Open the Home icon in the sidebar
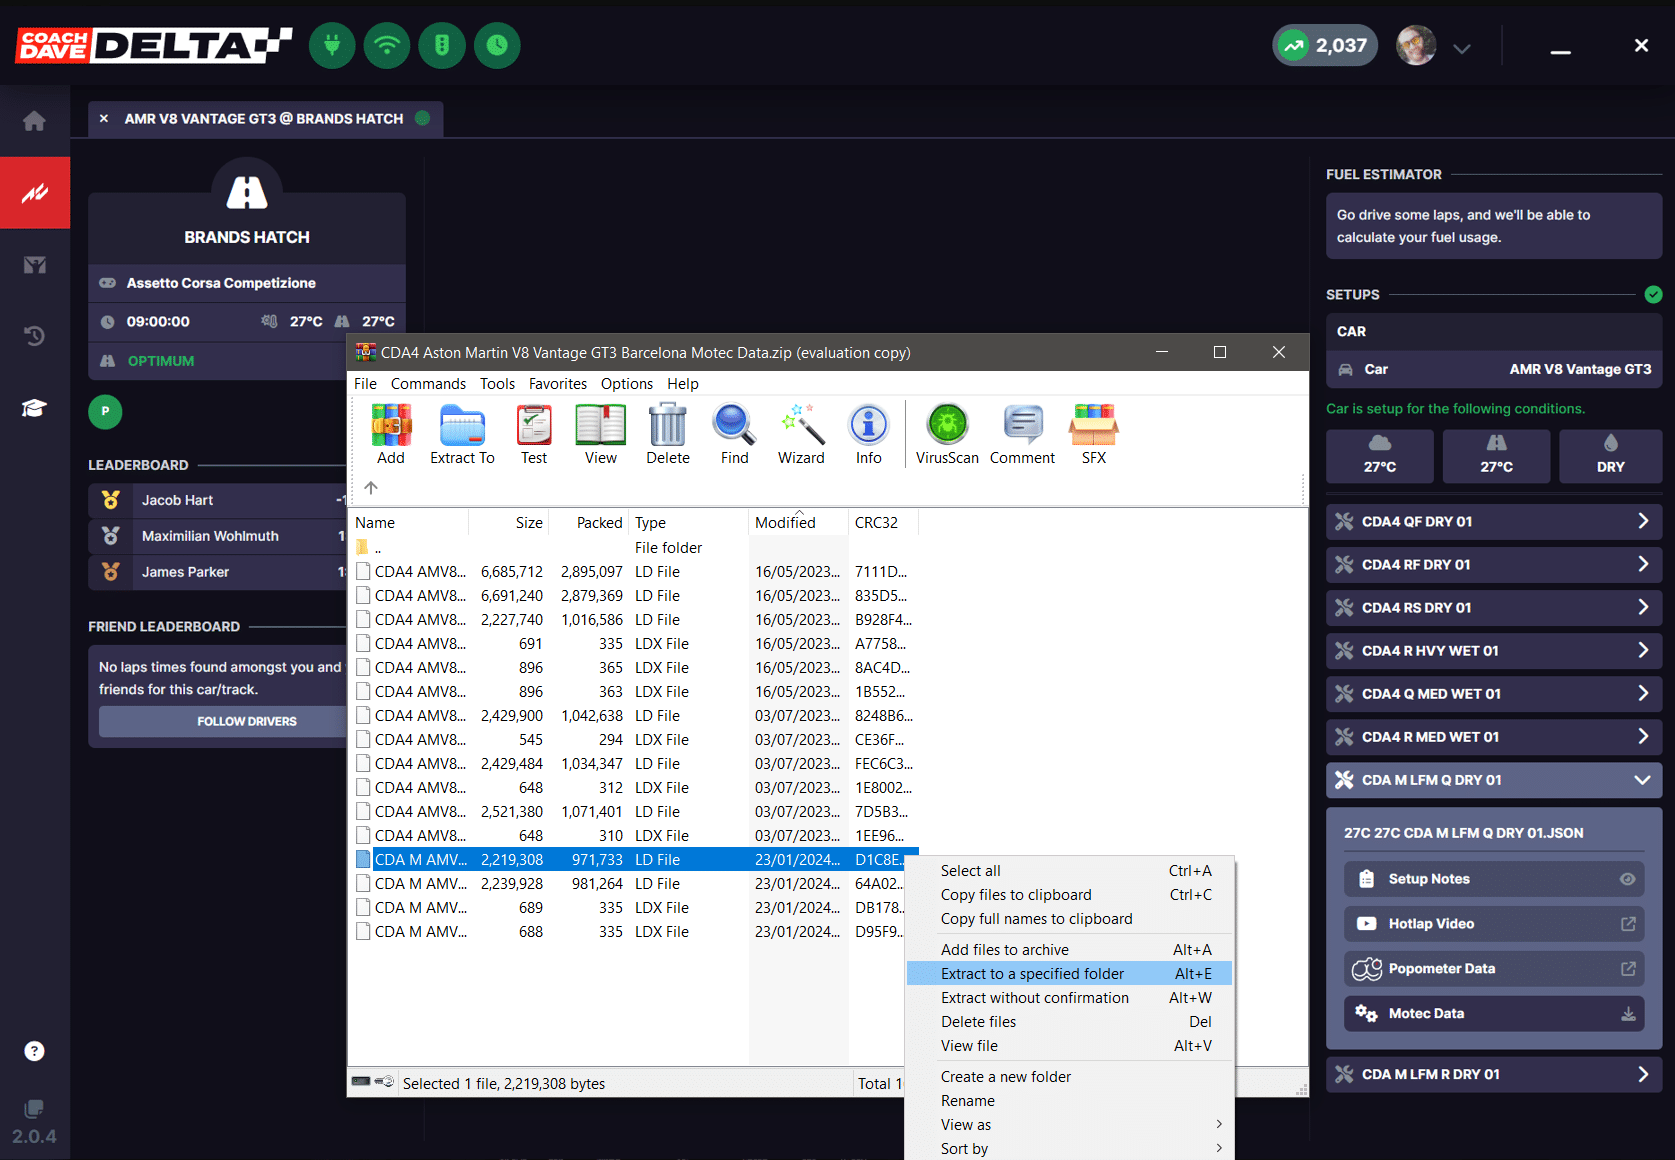Screen dimensions: 1675x1160 pyautogui.click(x=35, y=120)
